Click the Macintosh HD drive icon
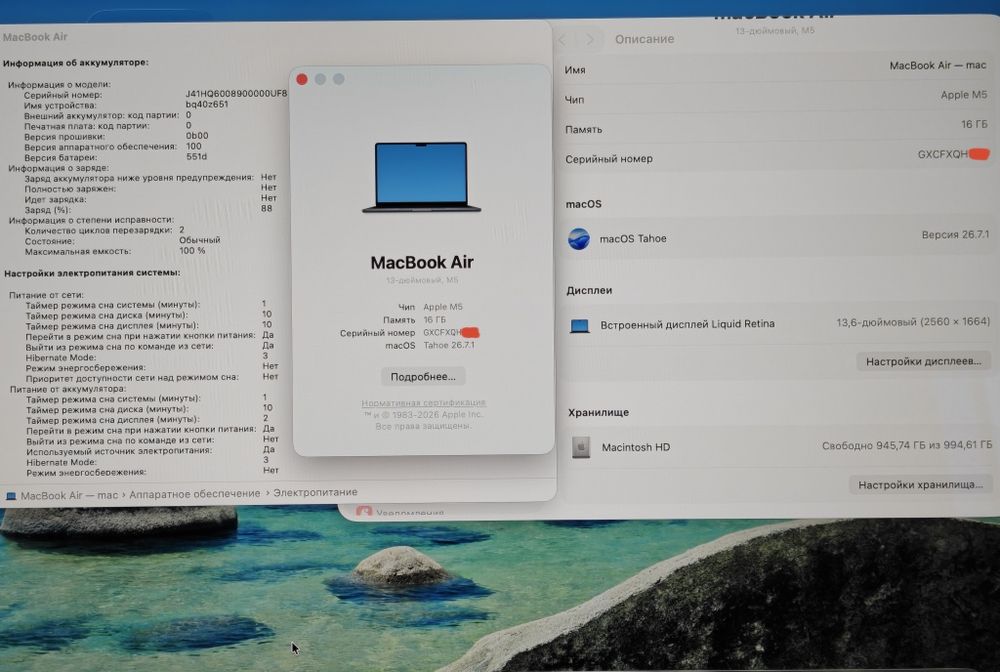The width and height of the screenshot is (1000, 672). click(580, 448)
